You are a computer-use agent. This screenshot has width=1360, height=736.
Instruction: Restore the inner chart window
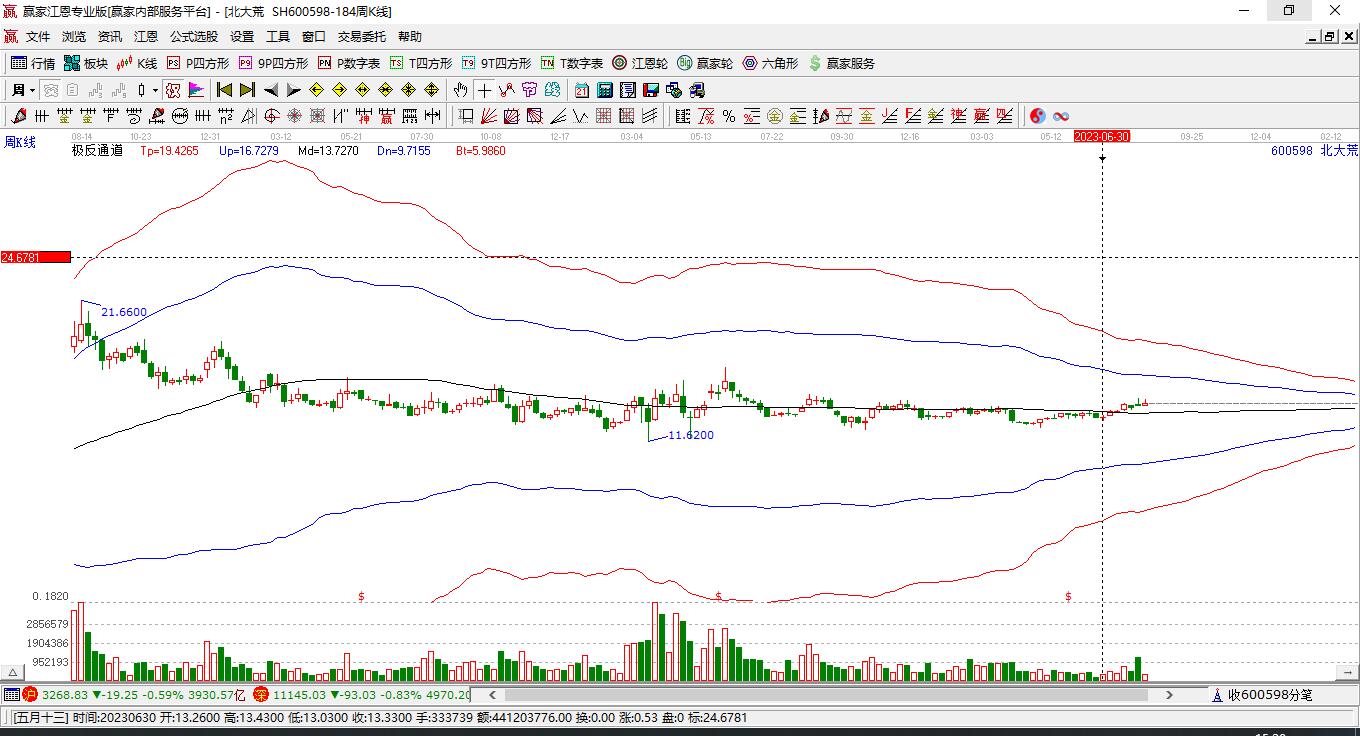[x=1329, y=37]
